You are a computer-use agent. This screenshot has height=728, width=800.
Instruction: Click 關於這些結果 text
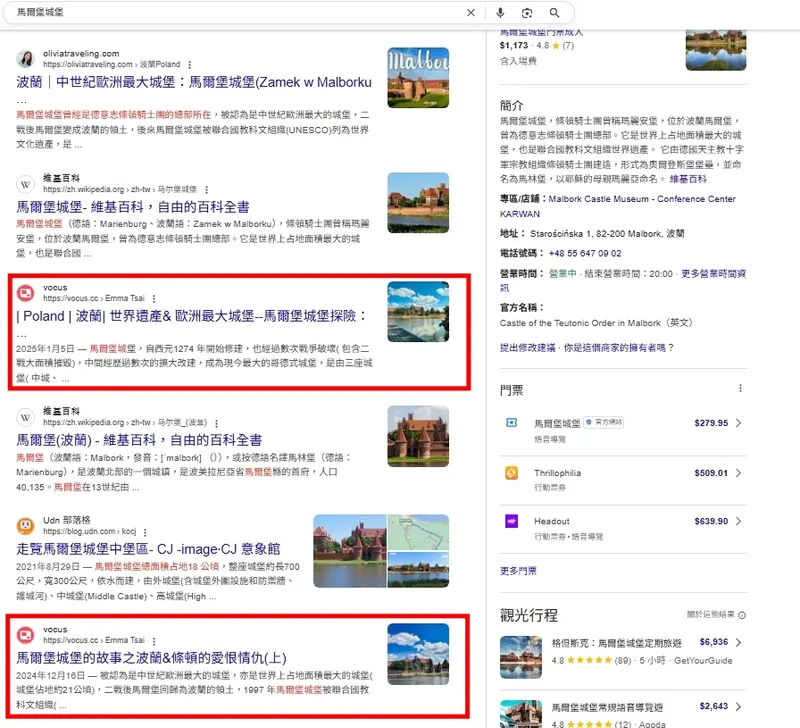(x=710, y=615)
